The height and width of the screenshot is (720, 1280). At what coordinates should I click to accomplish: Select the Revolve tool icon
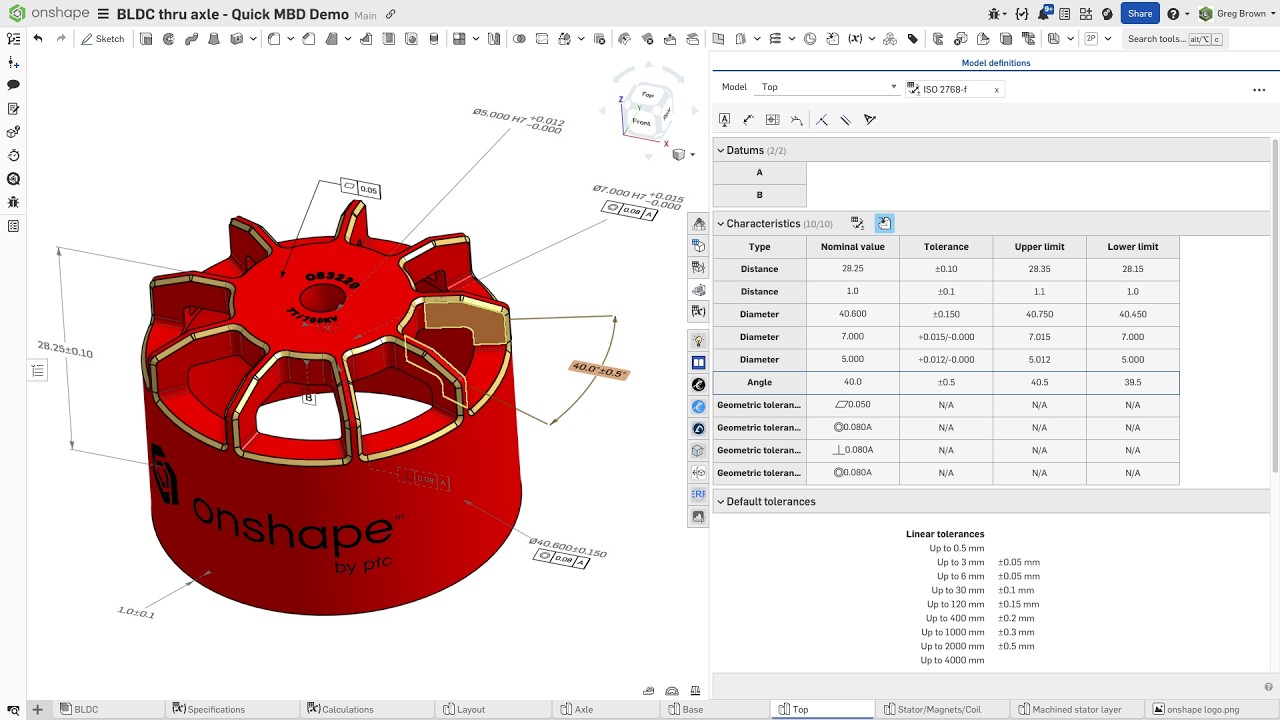coord(168,39)
